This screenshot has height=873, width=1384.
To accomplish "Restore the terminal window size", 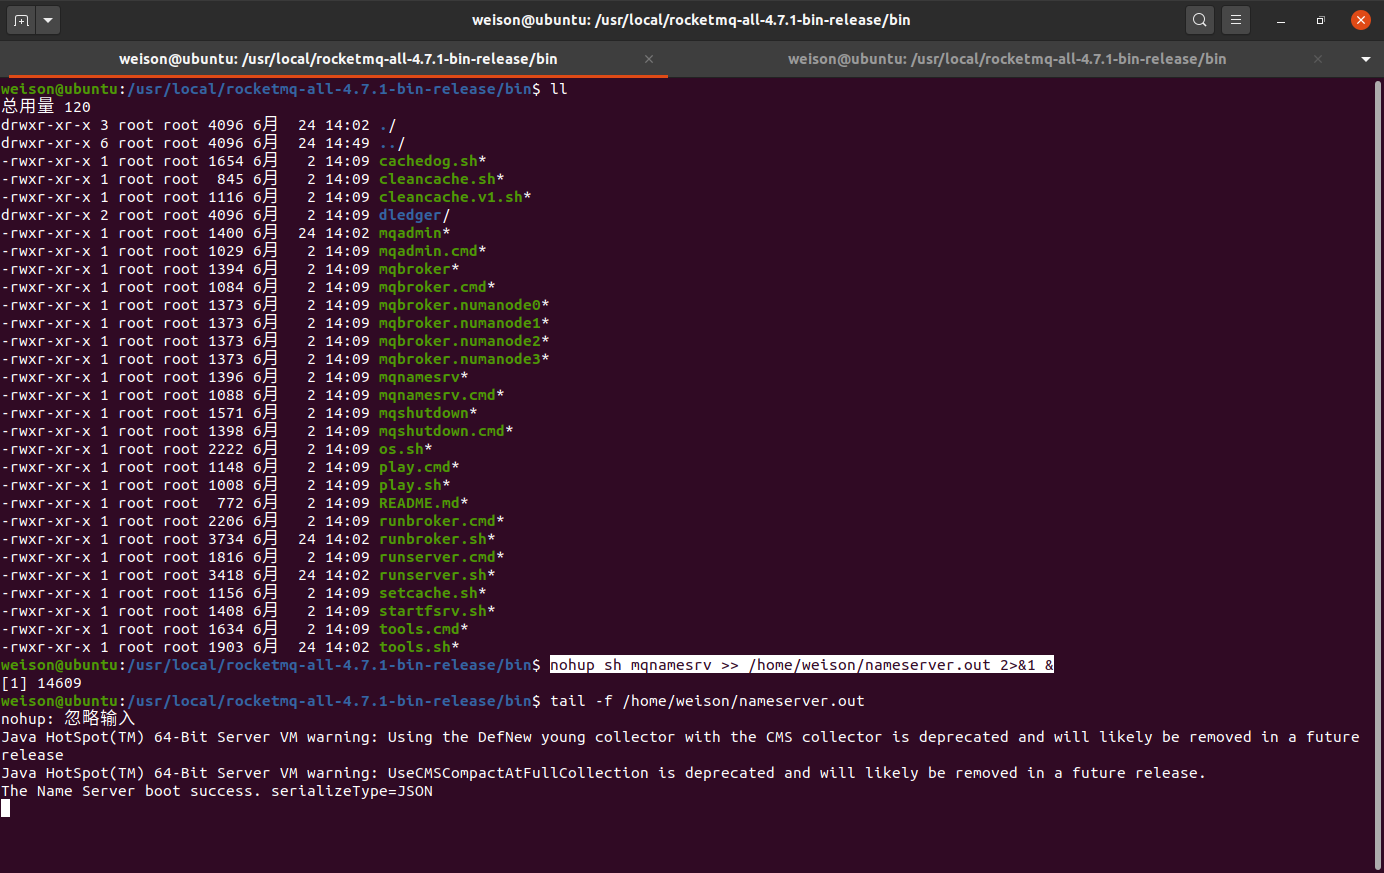I will (x=1320, y=20).
